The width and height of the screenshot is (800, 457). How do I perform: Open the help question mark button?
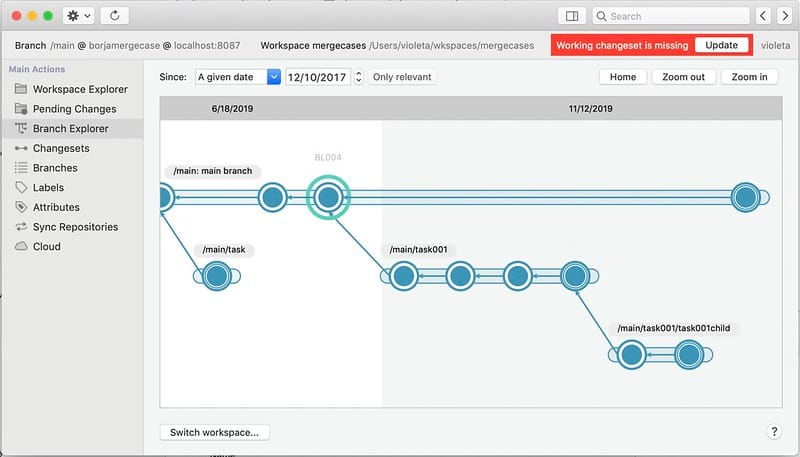(x=774, y=432)
